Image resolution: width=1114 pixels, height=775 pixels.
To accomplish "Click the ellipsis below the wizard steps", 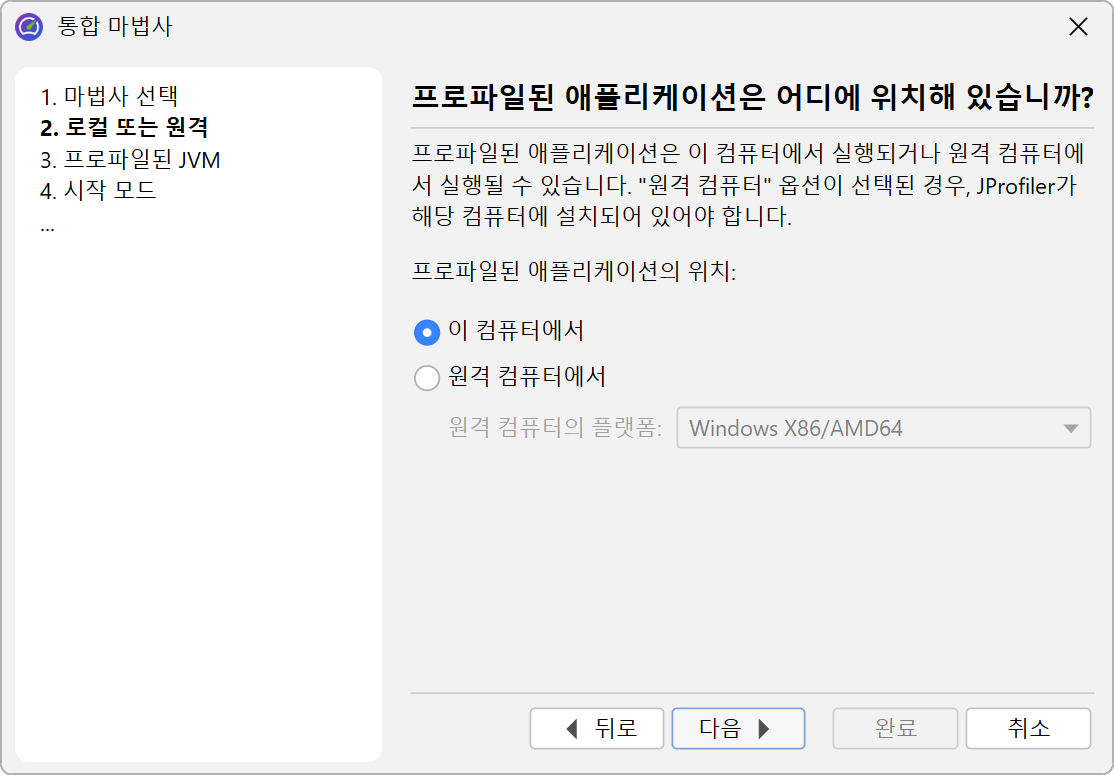I will [48, 227].
